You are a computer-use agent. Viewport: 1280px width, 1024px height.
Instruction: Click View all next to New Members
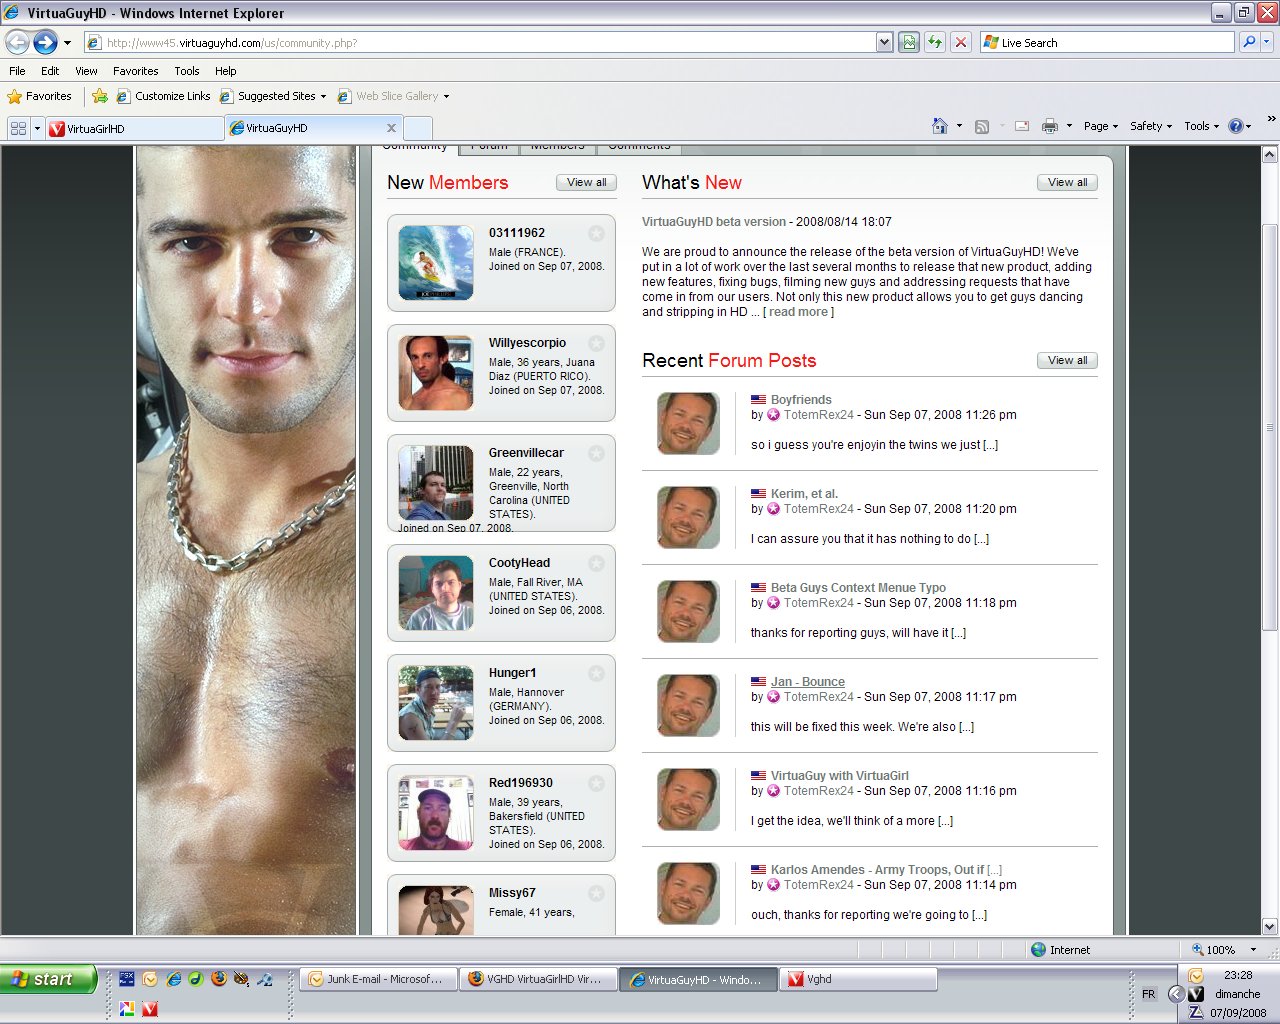point(586,182)
